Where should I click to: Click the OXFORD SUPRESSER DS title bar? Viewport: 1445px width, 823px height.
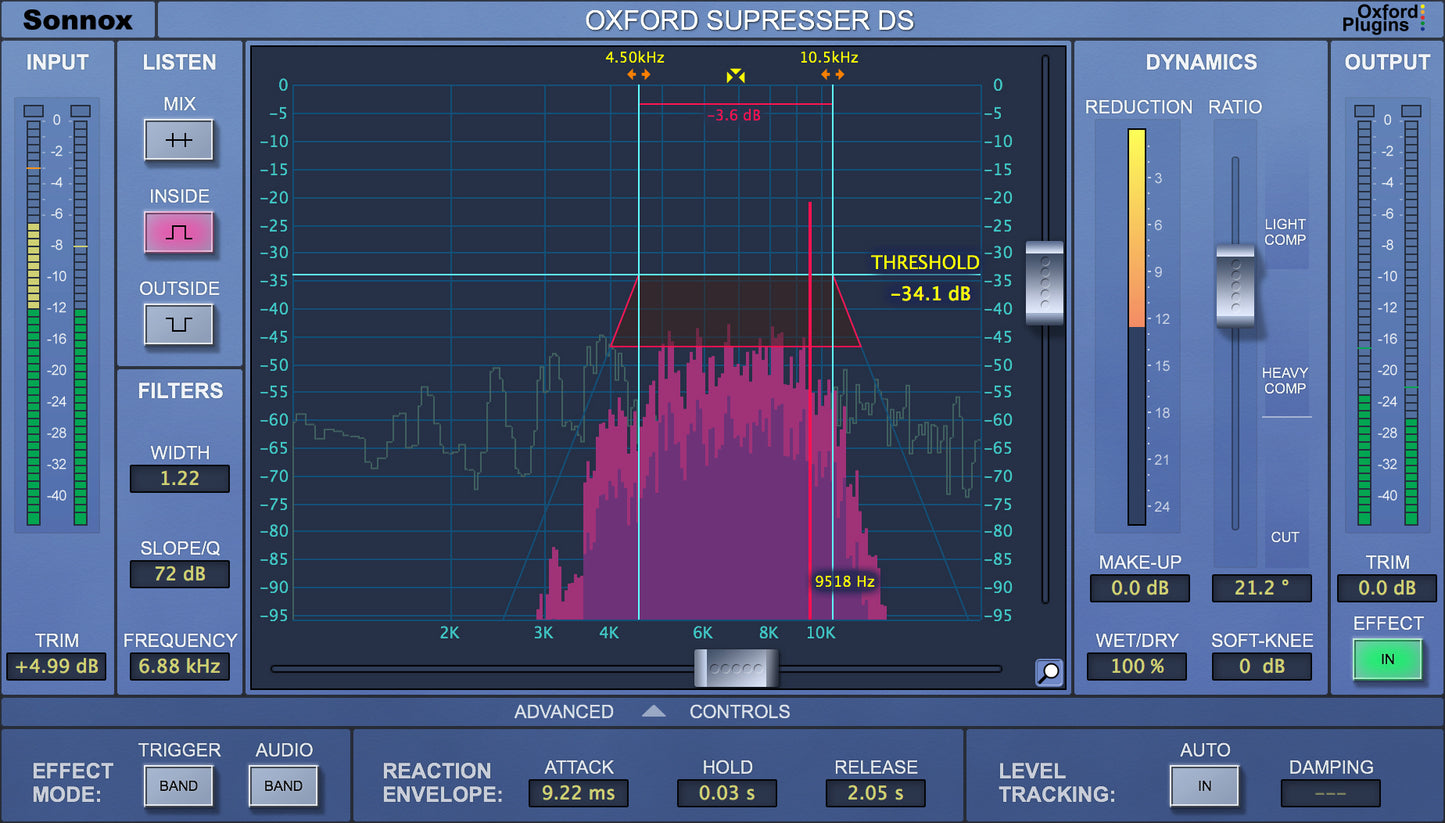tap(749, 18)
